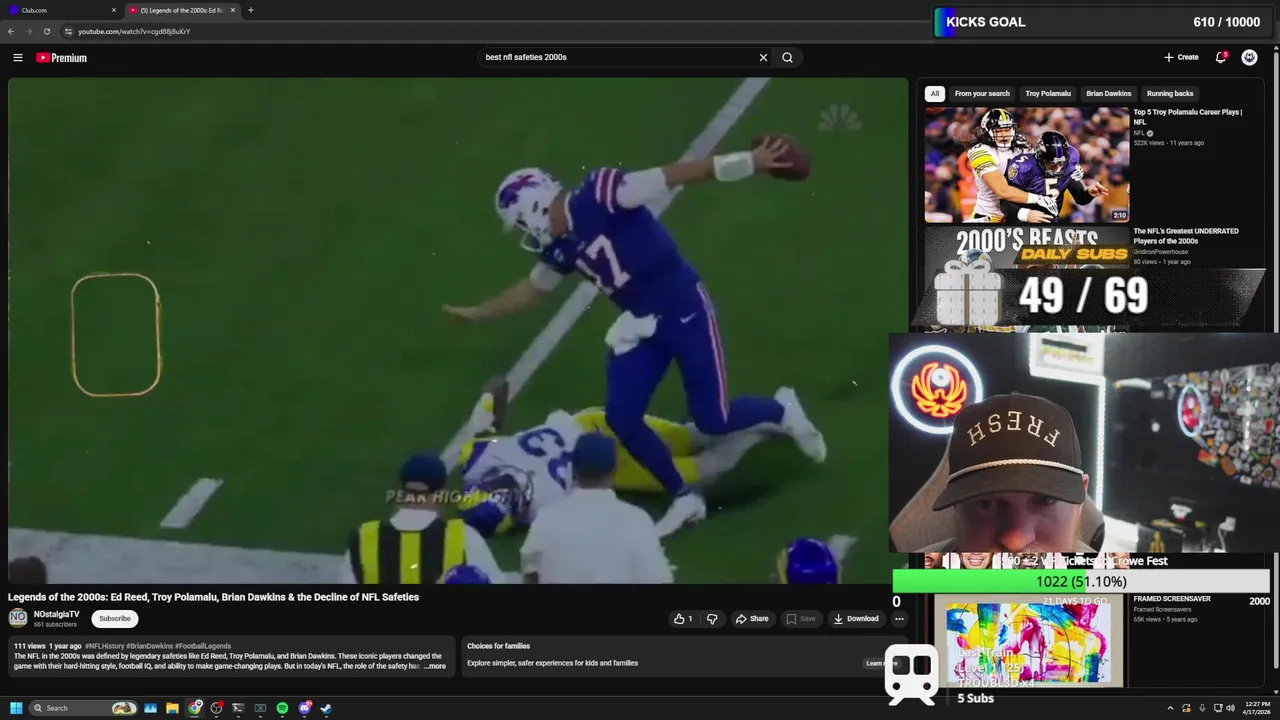The width and height of the screenshot is (1280, 720).
Task: Go forward with browser forward arrow
Action: tap(29, 31)
